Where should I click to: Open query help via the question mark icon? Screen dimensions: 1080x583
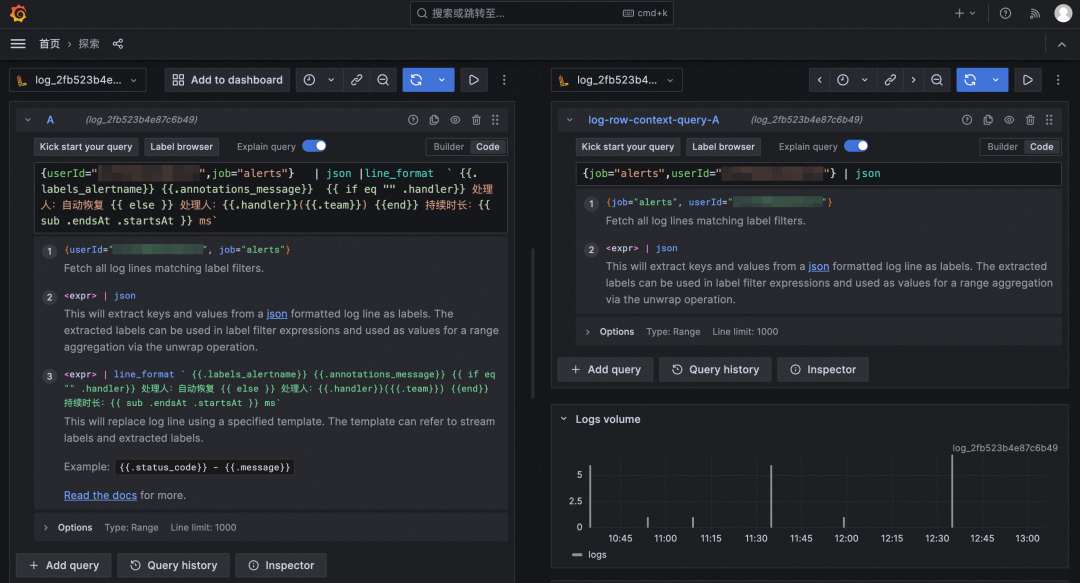413,119
